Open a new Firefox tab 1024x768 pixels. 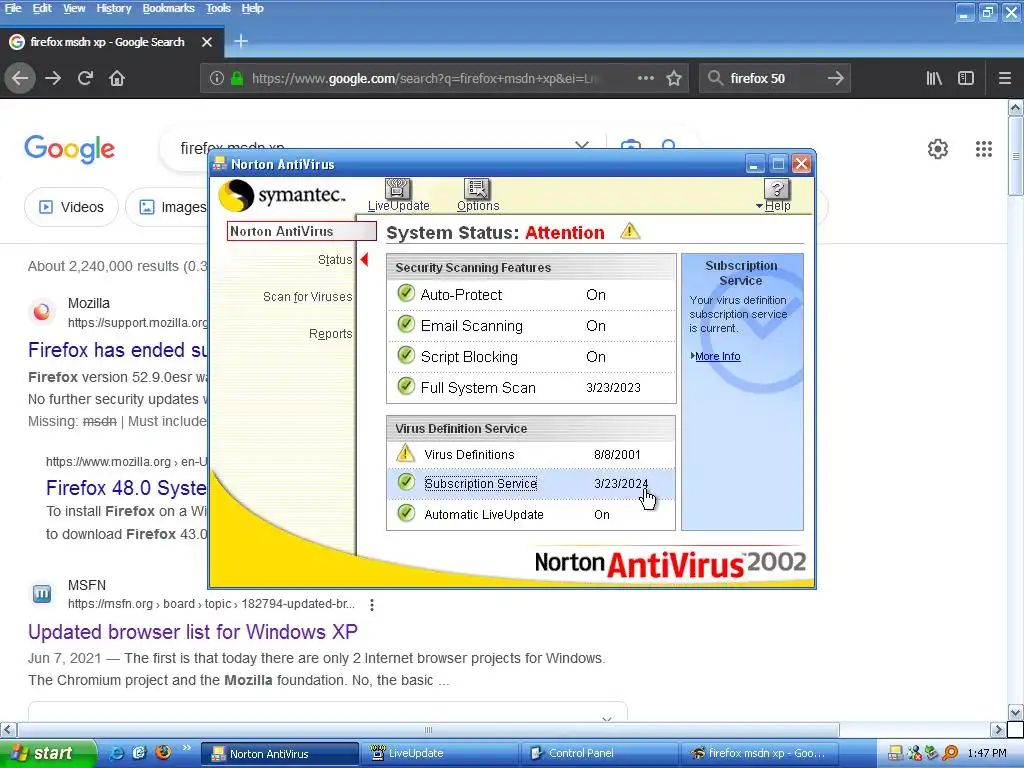click(240, 41)
